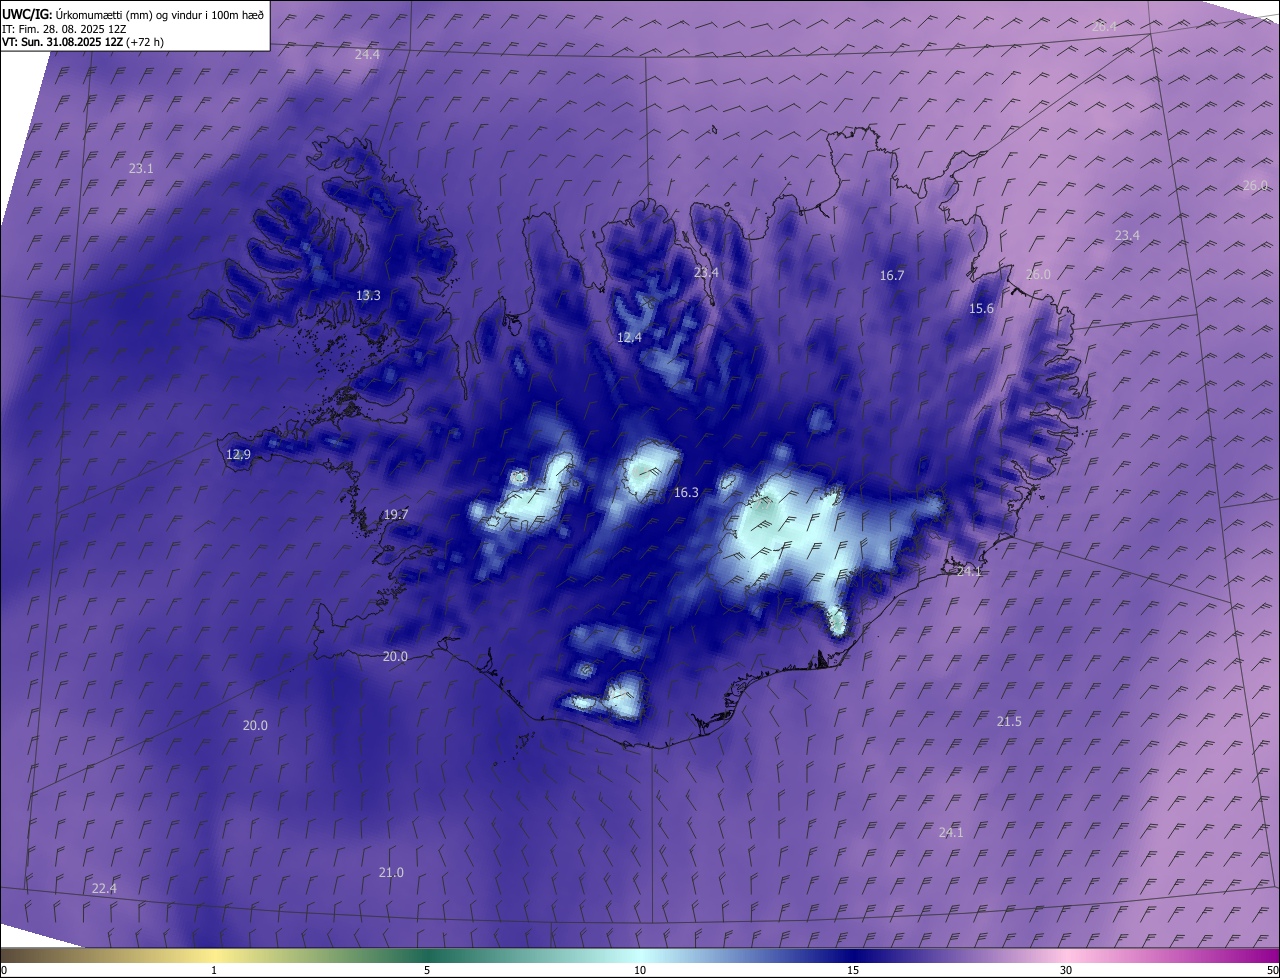Click the UWC/IG Úrkomumætti title line
Image resolution: width=1280 pixels, height=978 pixels.
pyautogui.click(x=133, y=14)
